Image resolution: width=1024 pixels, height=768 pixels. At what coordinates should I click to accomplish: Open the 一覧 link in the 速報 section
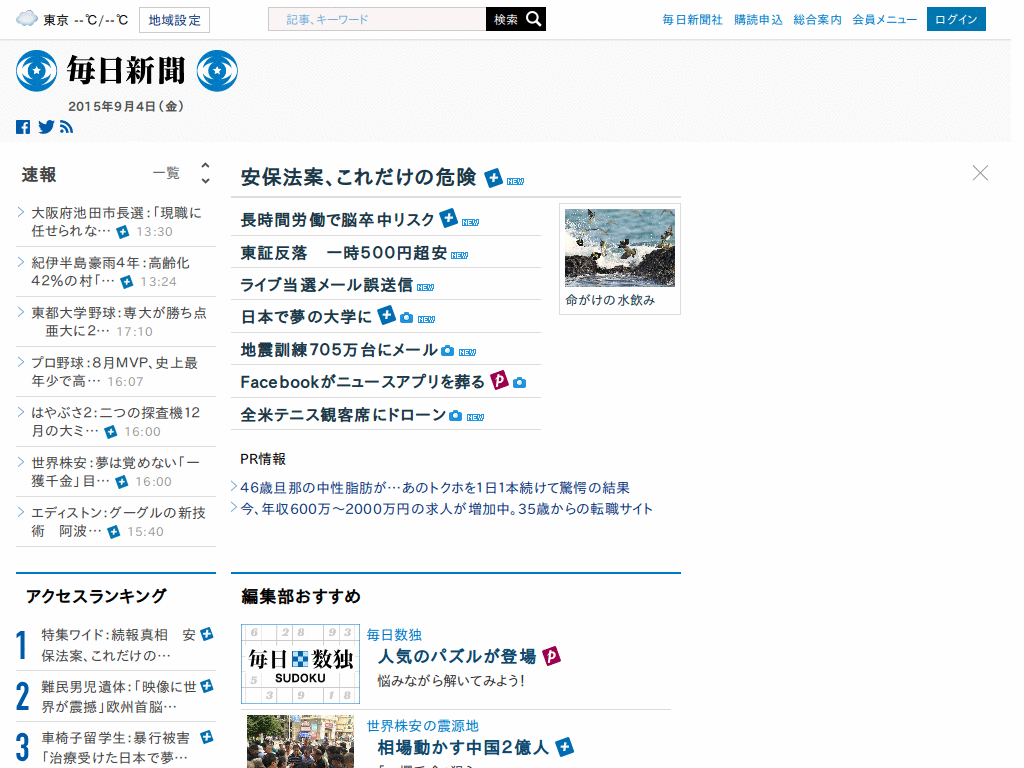(166, 172)
